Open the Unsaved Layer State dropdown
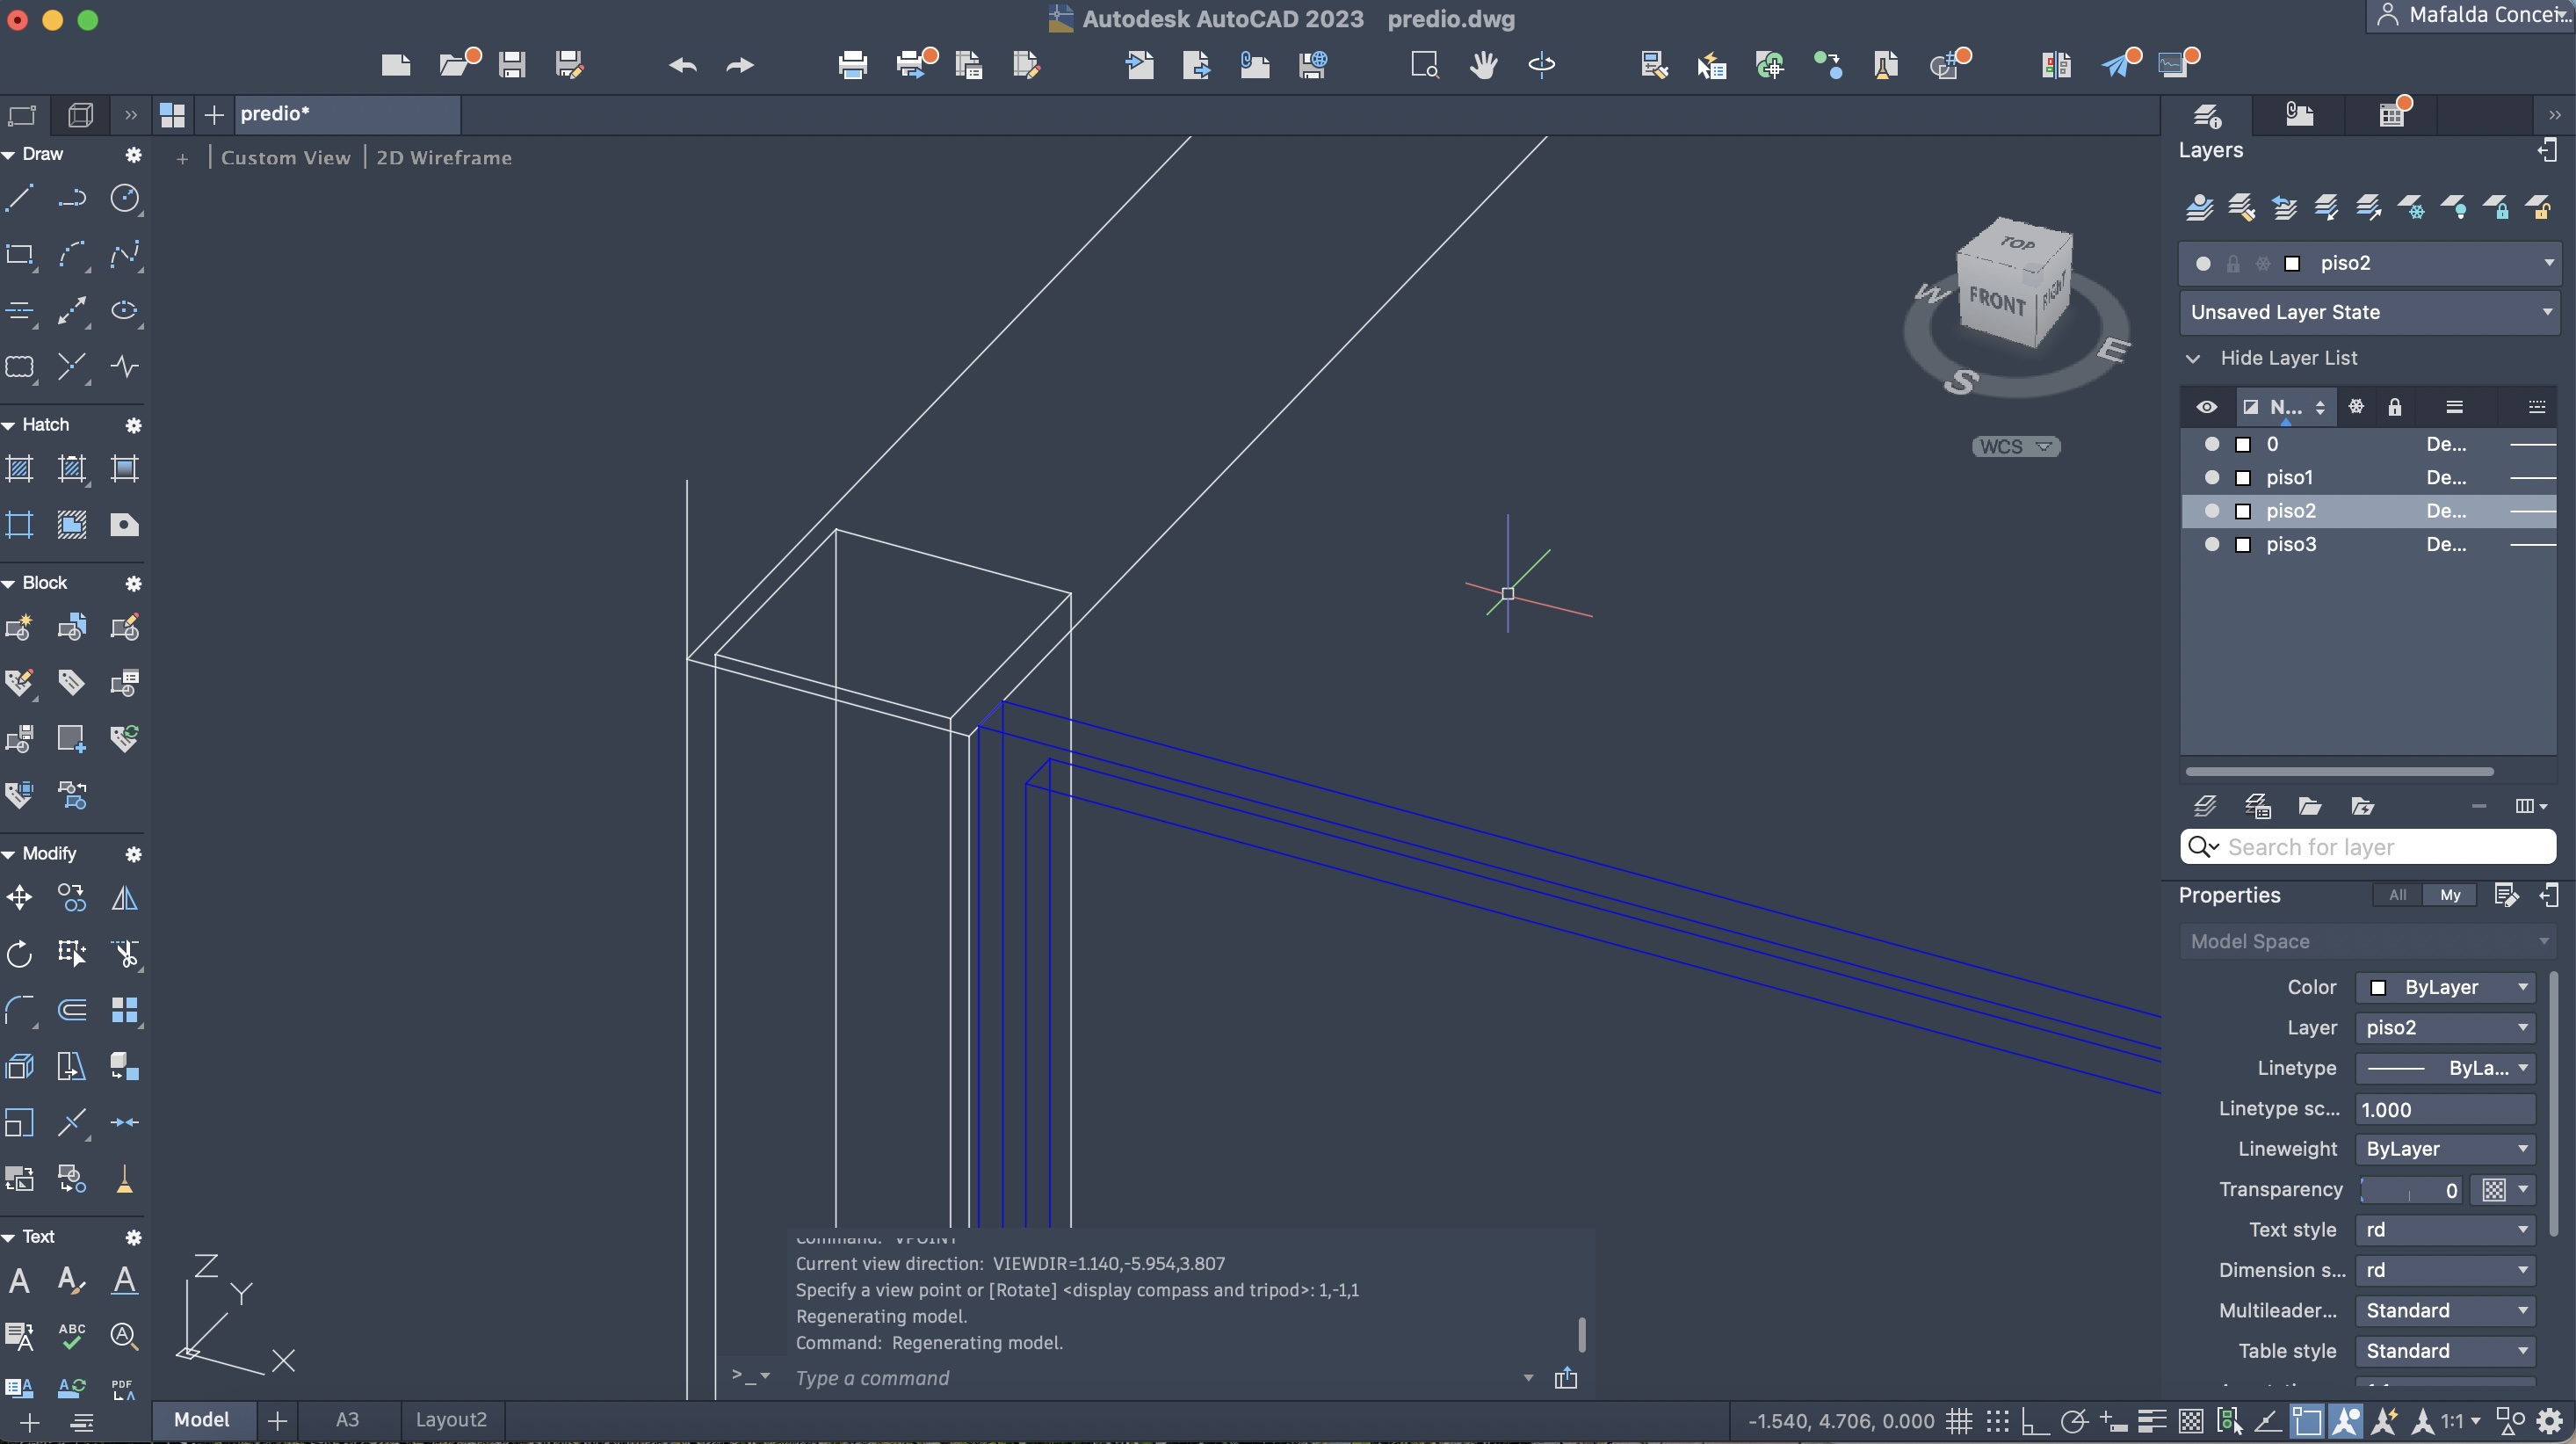2576x1444 pixels. point(2546,312)
